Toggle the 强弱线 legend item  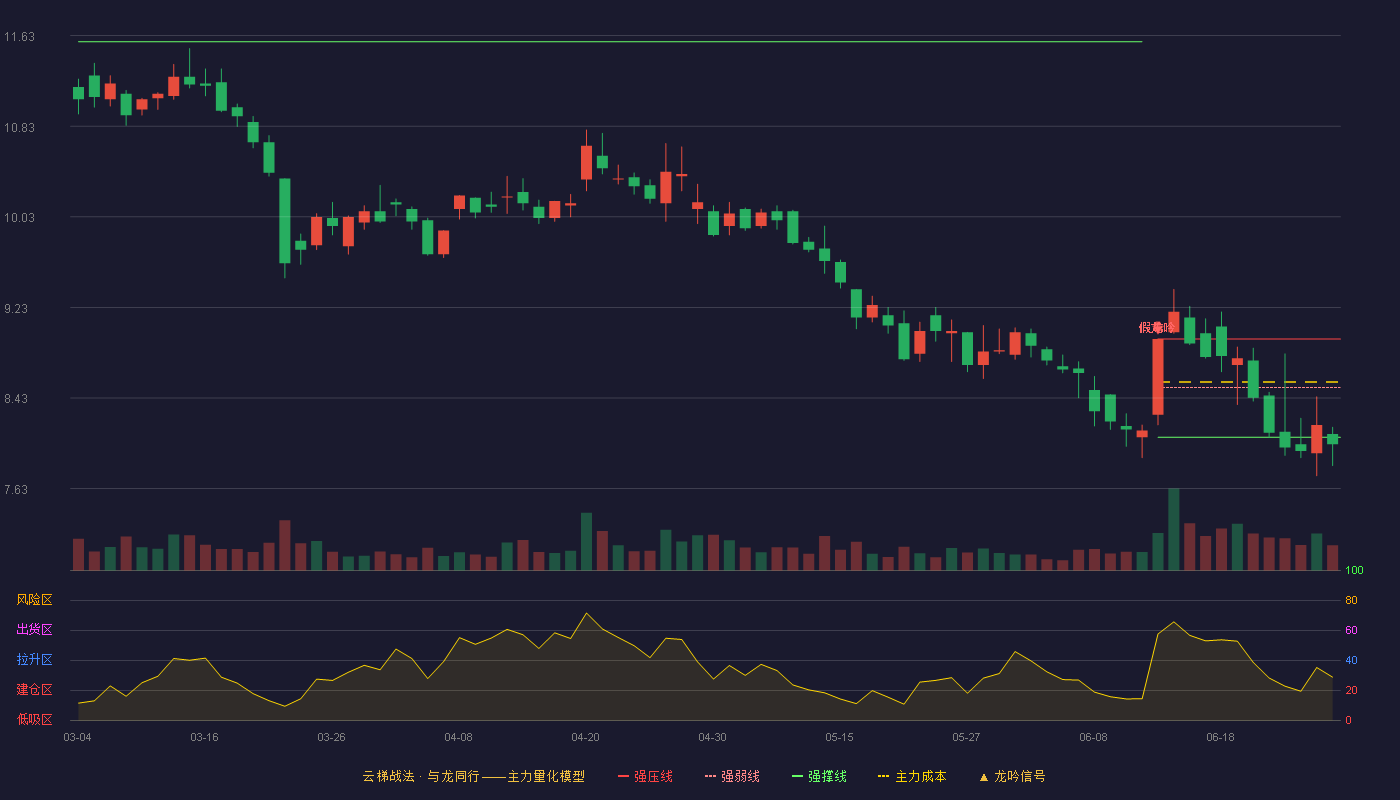point(733,776)
